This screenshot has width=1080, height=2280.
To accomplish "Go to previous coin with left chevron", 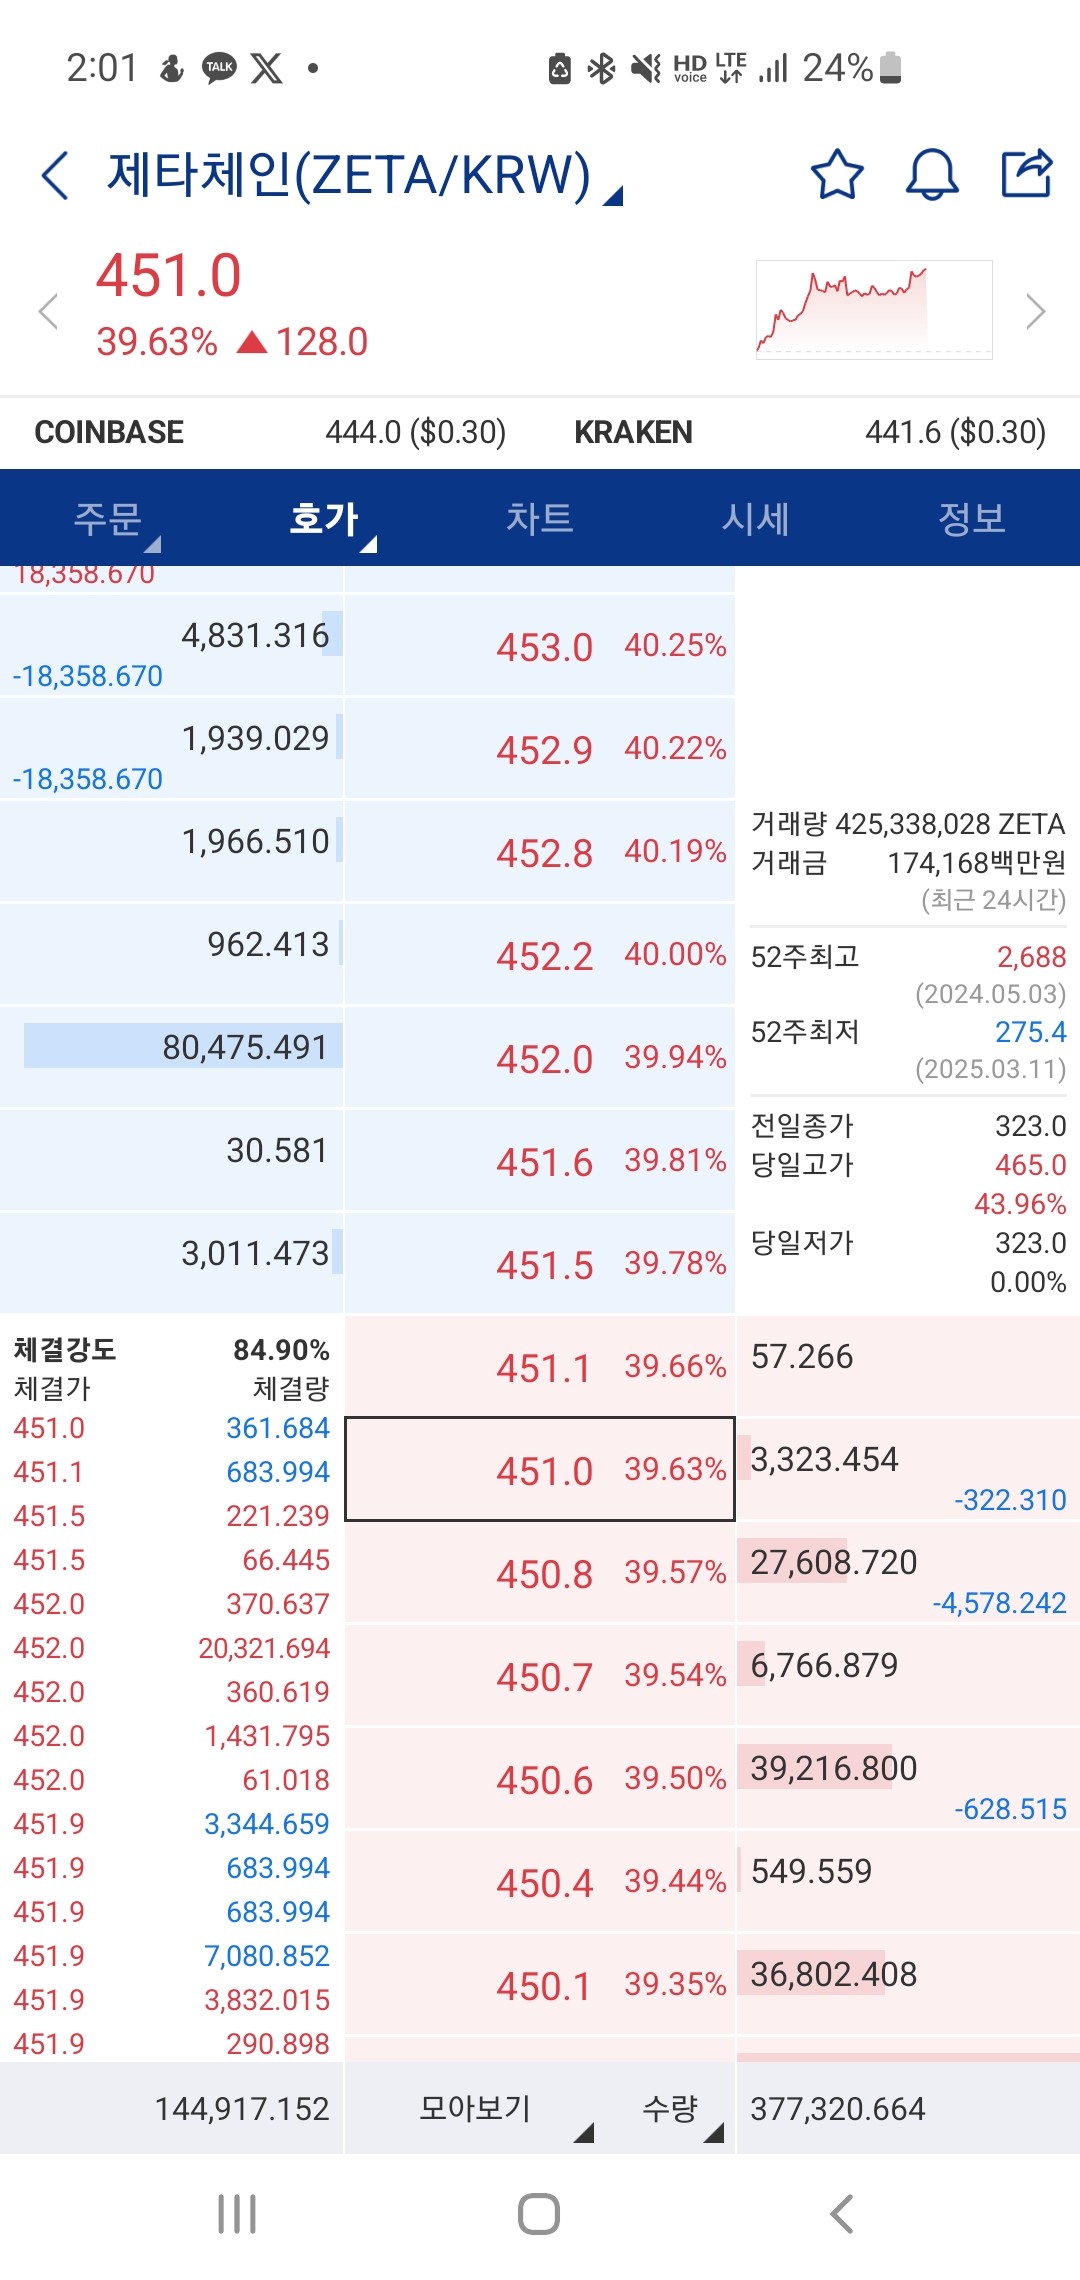I will click(x=48, y=311).
